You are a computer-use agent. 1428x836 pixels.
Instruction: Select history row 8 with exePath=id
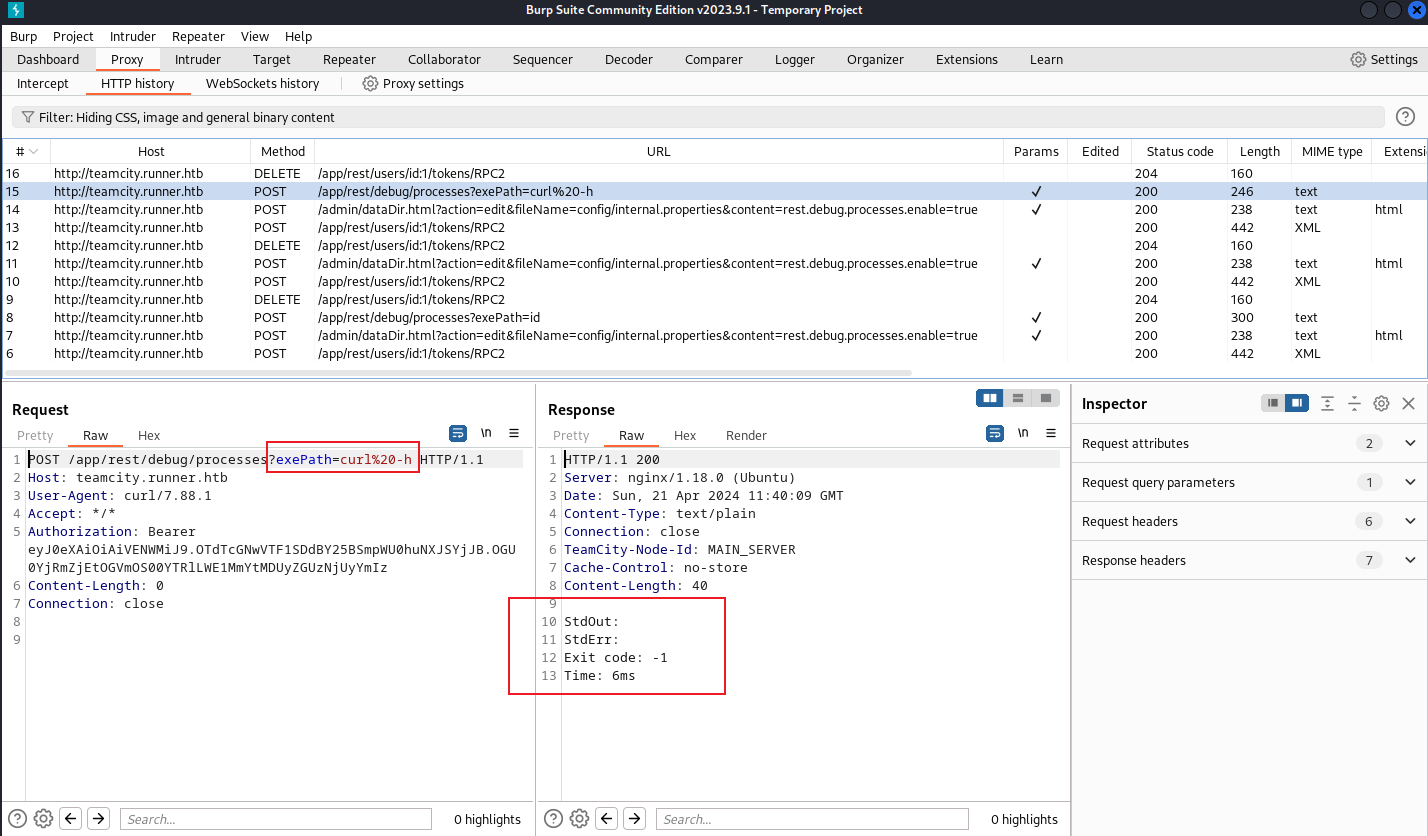(x=714, y=317)
